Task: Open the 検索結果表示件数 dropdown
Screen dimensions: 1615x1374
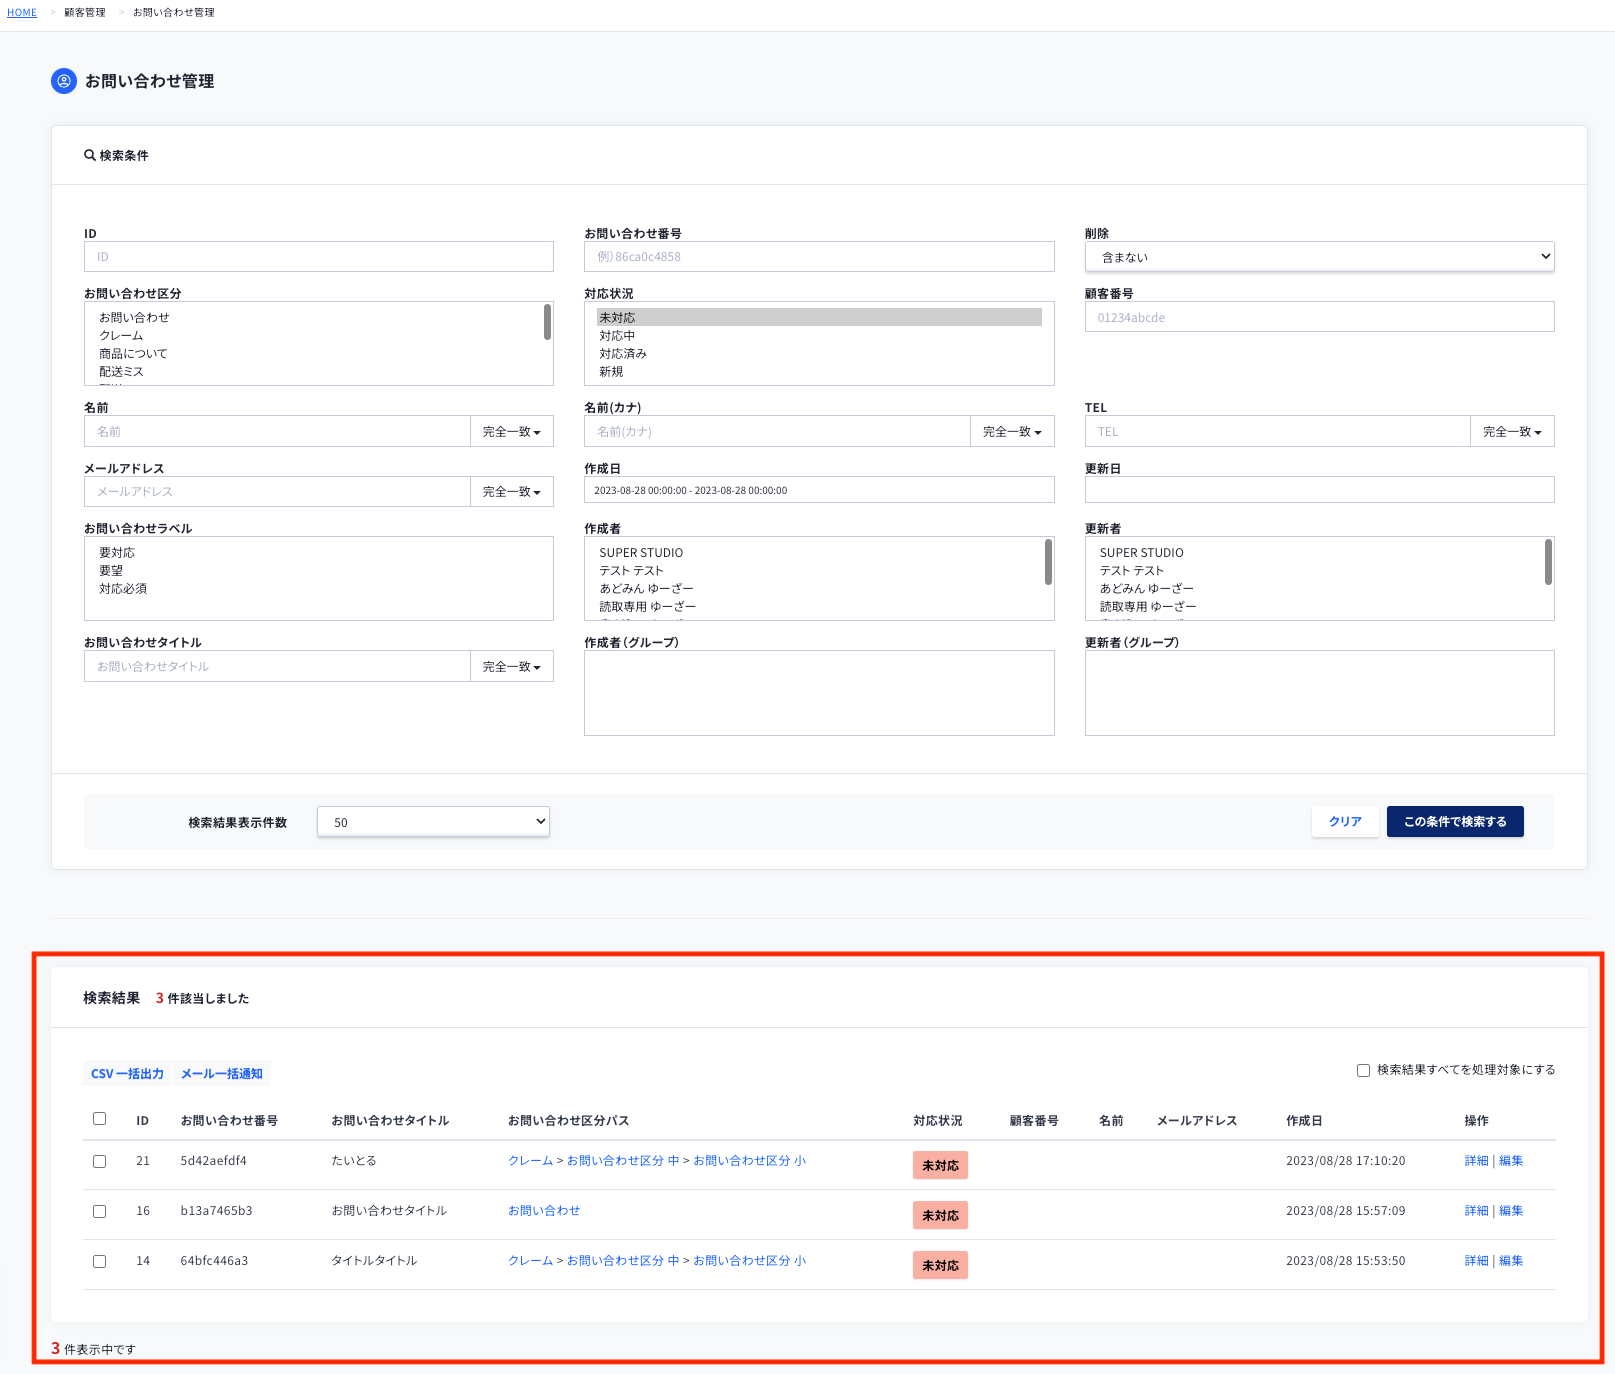Action: tap(433, 822)
